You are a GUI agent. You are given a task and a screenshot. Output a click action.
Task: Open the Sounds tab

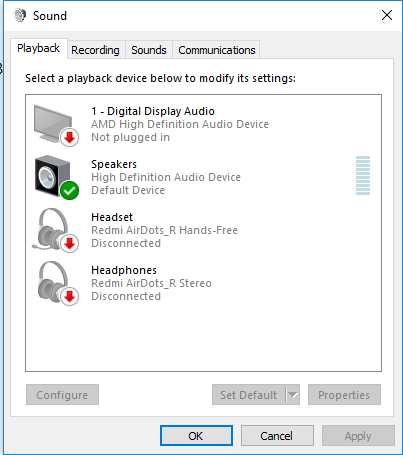point(149,50)
